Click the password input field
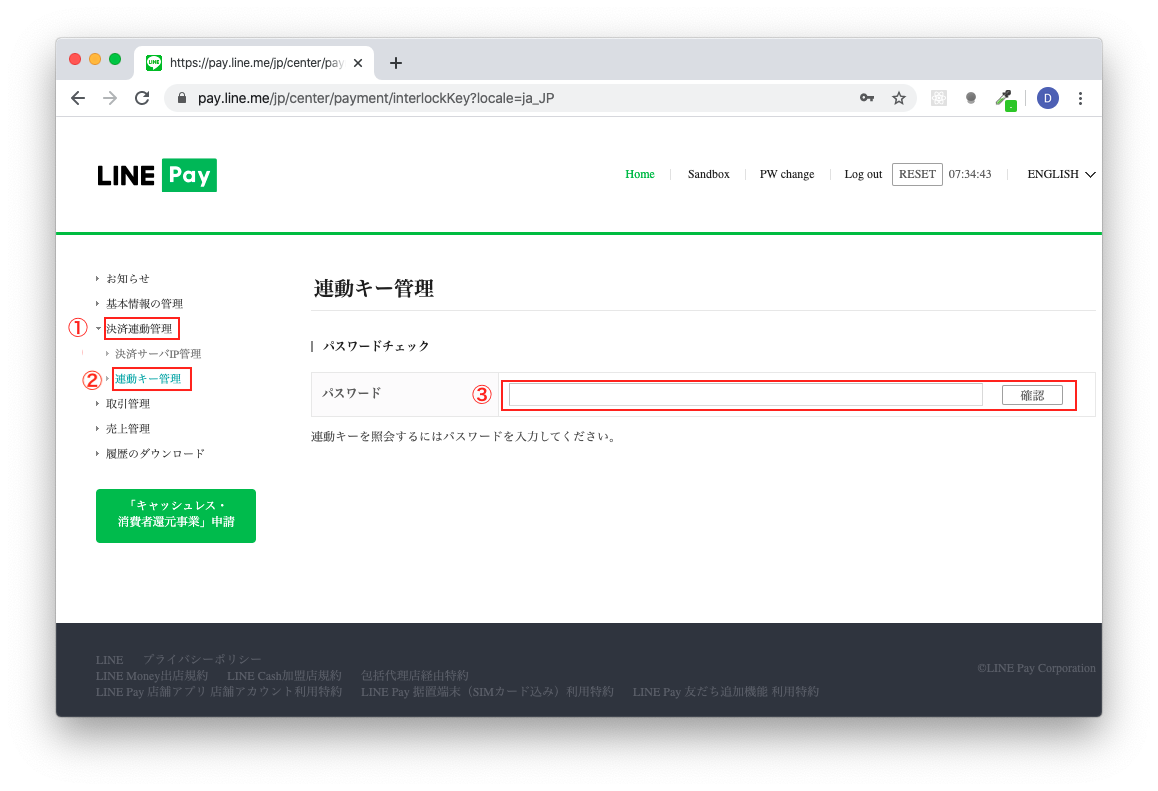 (745, 394)
